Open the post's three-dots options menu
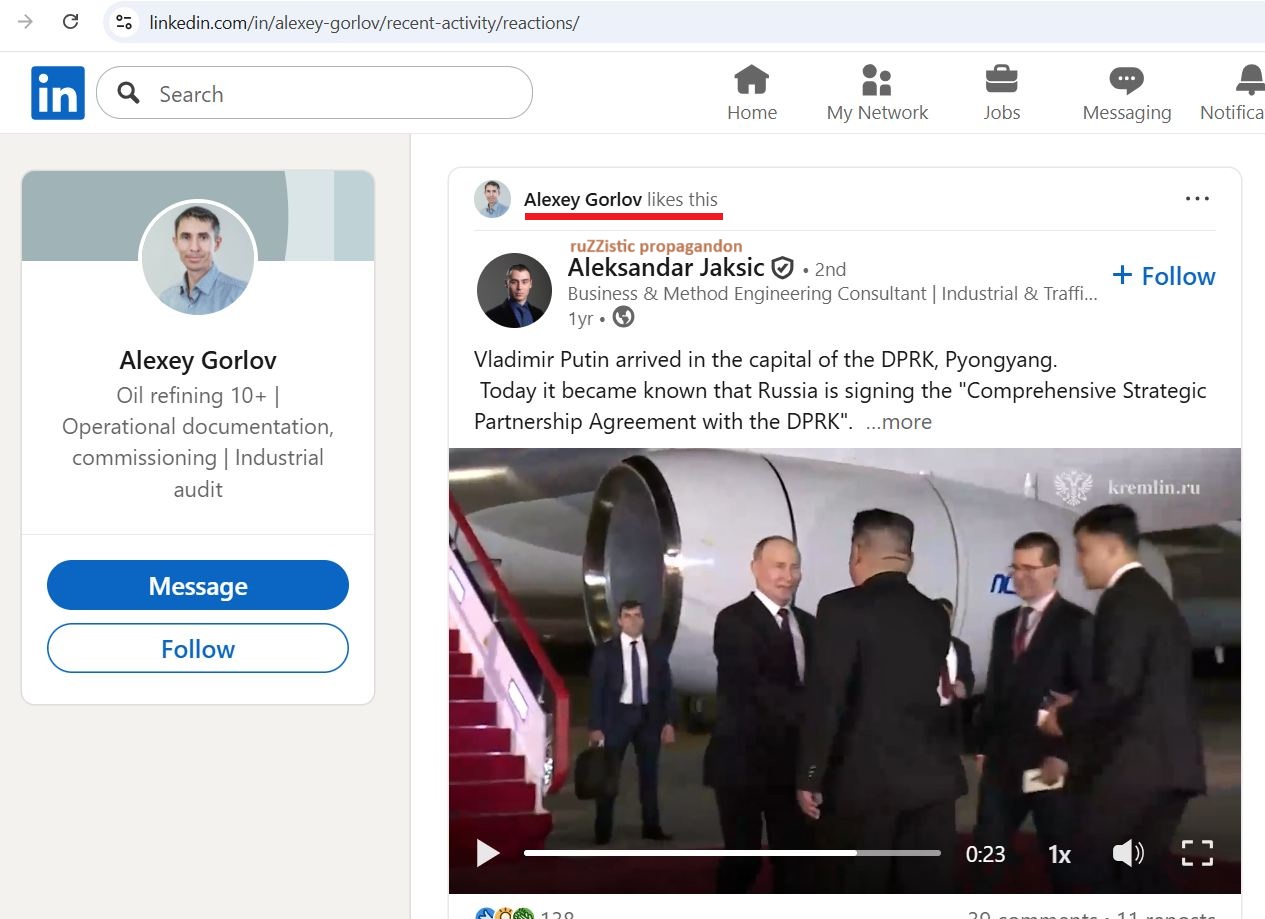Screen dimensions: 1265x919 pos(1197,199)
